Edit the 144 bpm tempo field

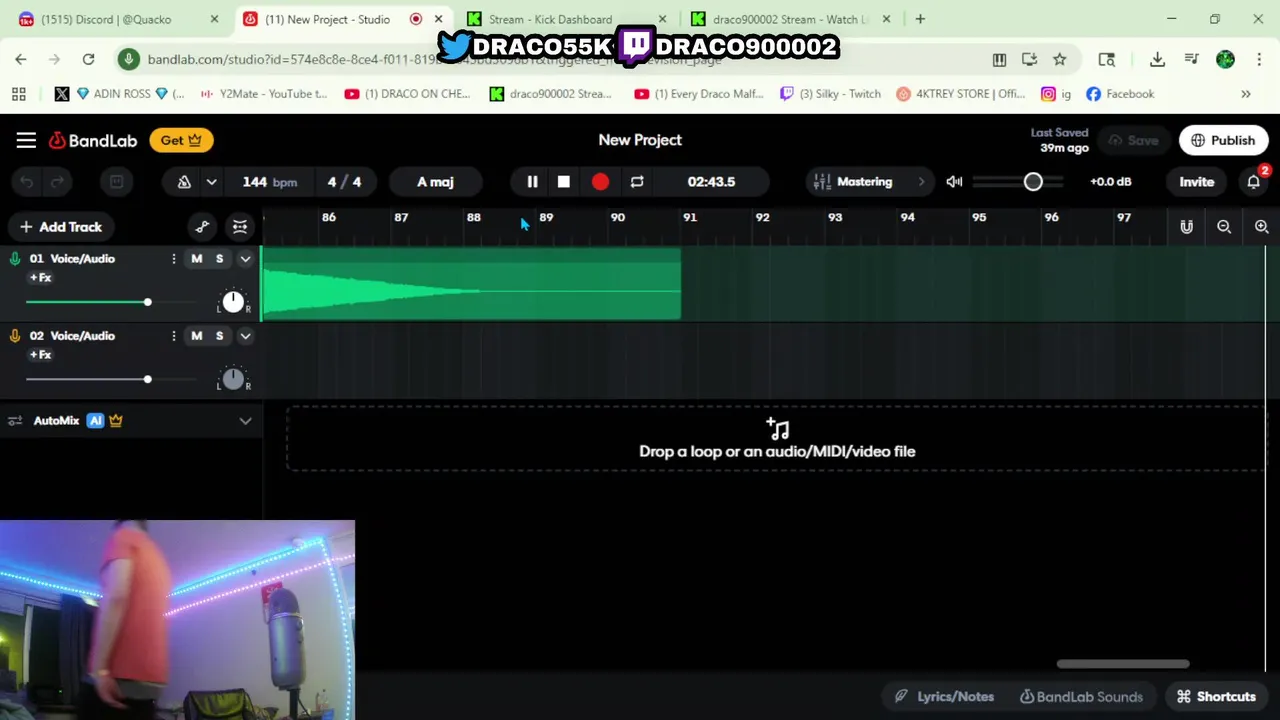(x=269, y=182)
